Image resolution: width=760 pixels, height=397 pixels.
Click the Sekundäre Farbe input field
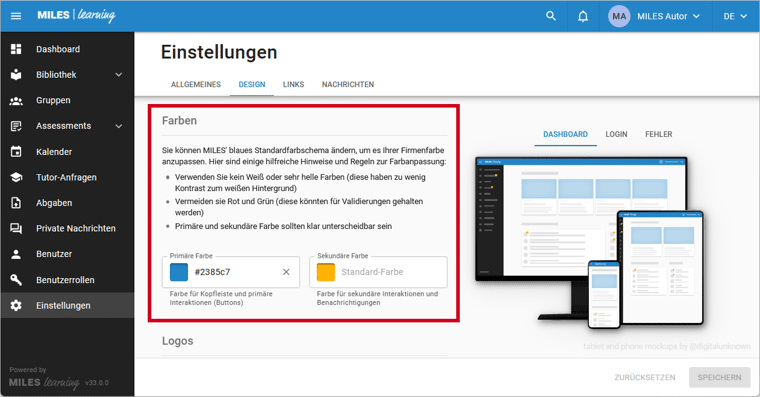tap(378, 272)
